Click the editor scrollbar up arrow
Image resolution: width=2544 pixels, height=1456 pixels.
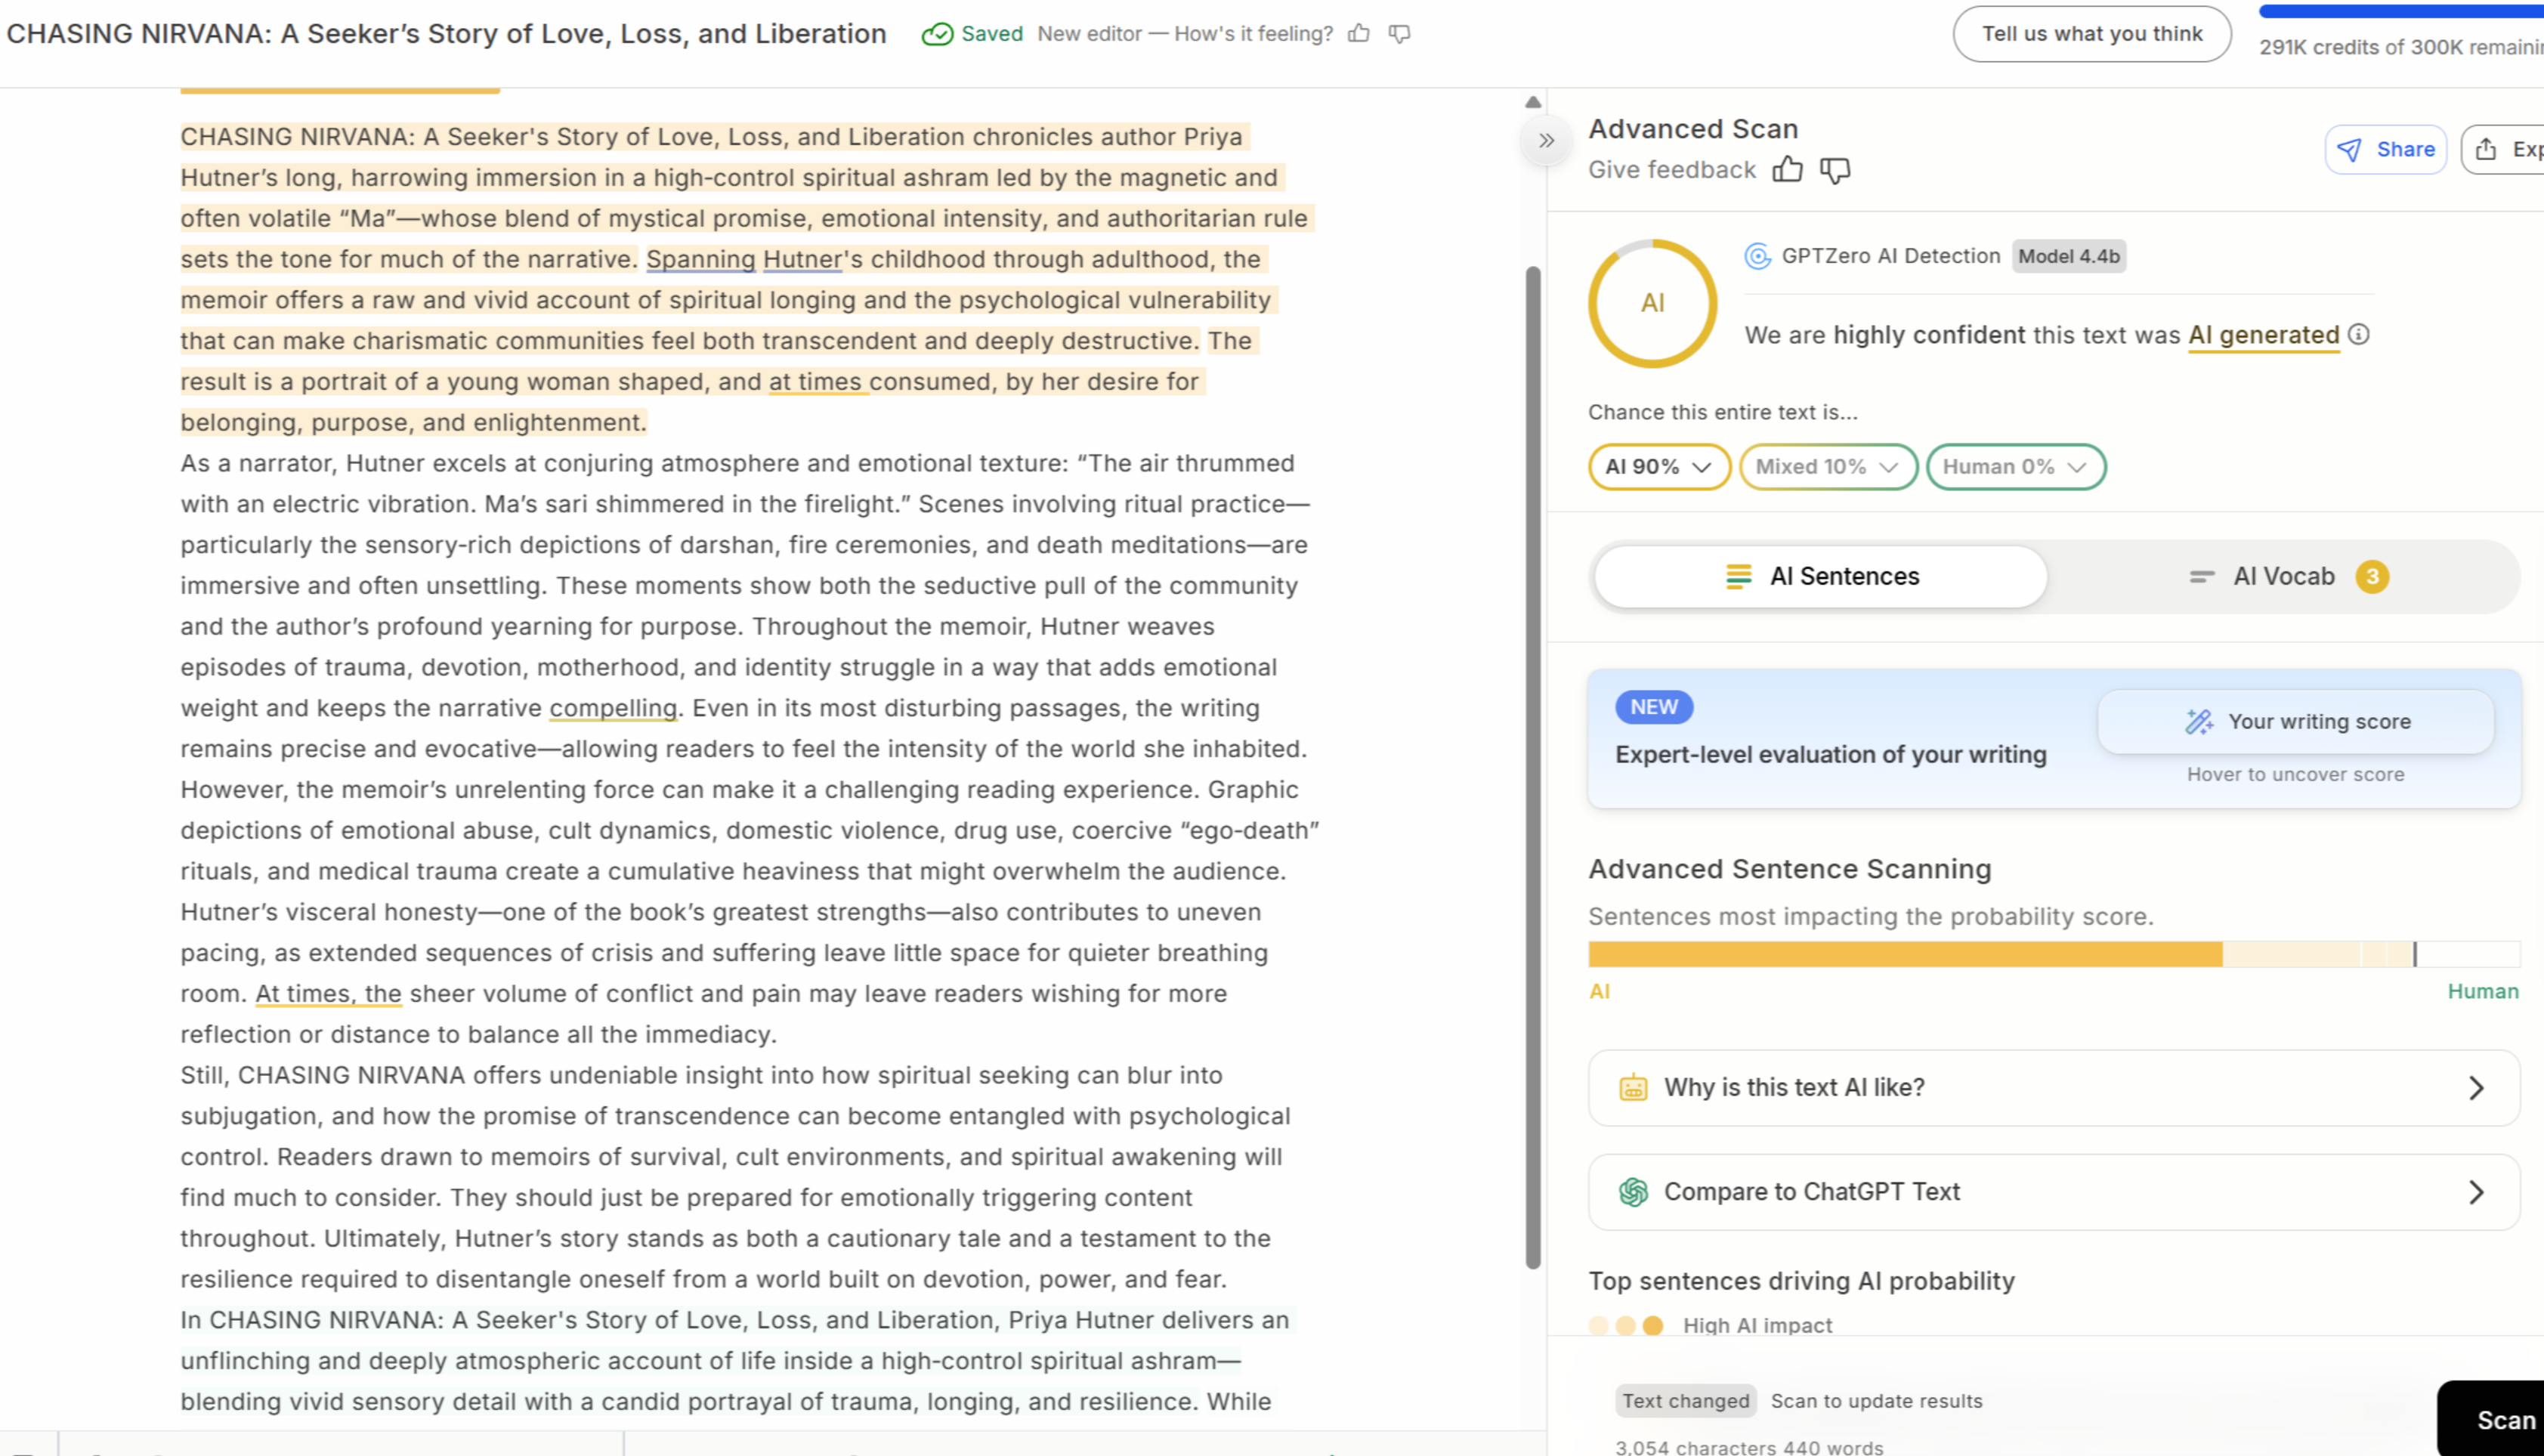coord(1532,103)
